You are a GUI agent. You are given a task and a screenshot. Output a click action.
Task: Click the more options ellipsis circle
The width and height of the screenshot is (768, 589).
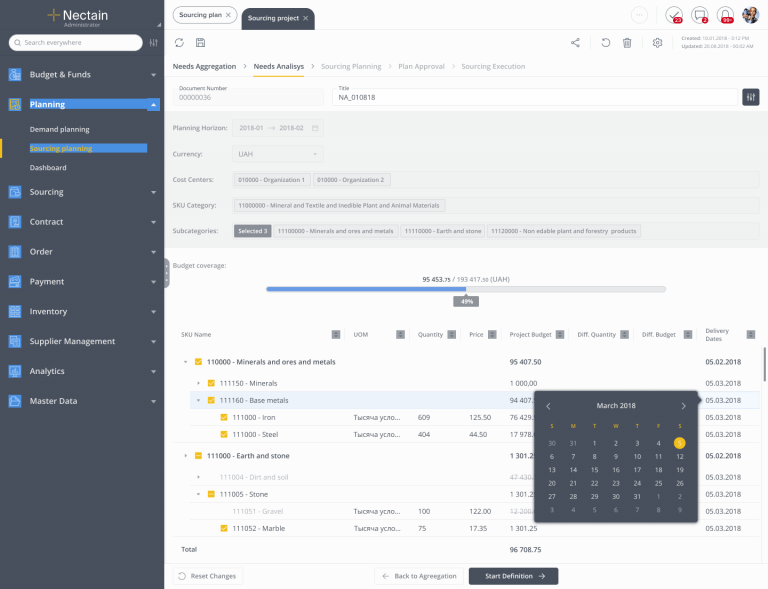[x=639, y=15]
